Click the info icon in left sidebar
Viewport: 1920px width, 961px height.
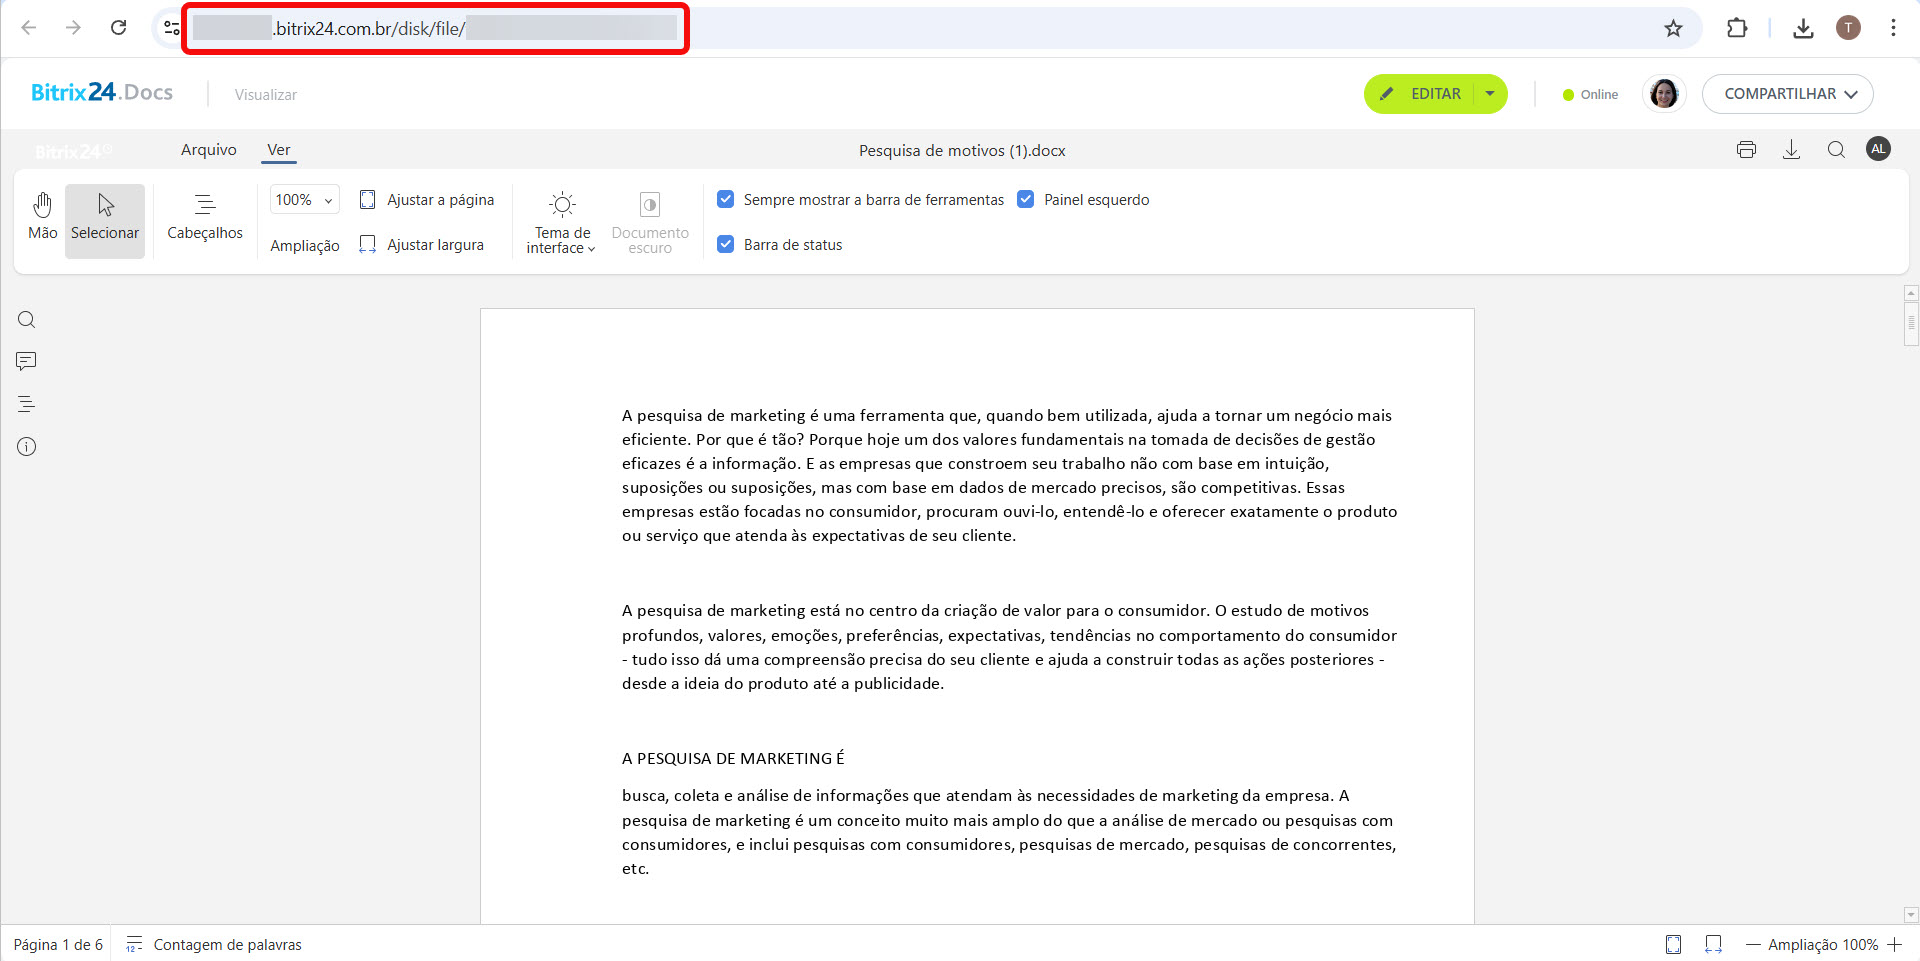(x=27, y=447)
